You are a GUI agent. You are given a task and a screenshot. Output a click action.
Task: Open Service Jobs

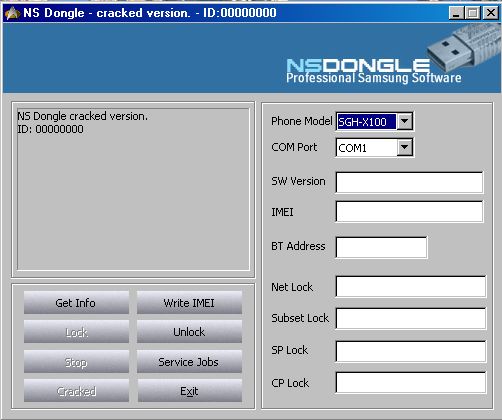click(189, 361)
